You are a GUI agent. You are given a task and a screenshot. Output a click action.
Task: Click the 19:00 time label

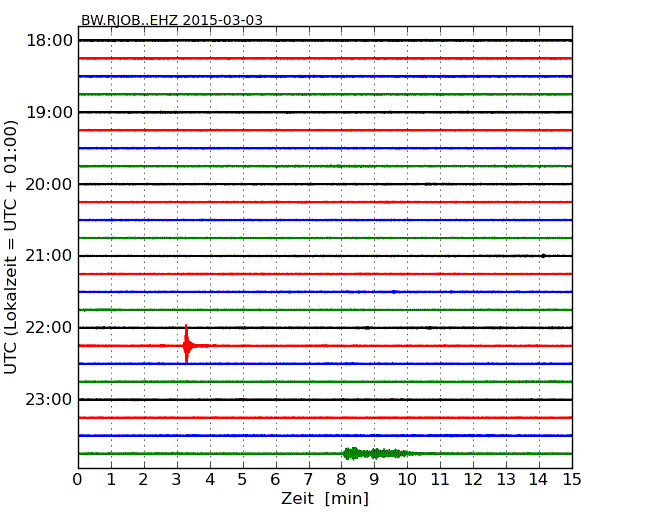(50, 112)
